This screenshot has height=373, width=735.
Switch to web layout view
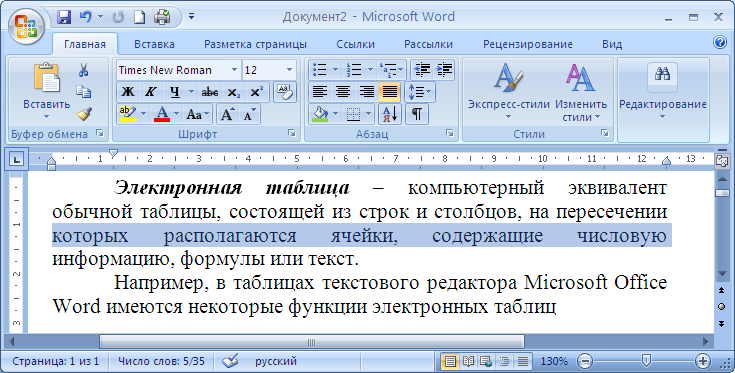coord(486,361)
